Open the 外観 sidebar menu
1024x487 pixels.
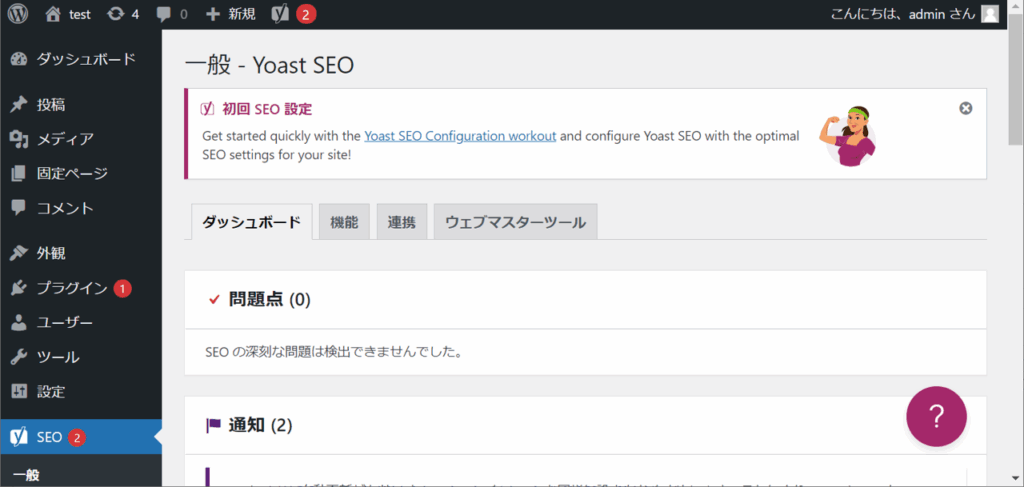pyautogui.click(x=81, y=253)
